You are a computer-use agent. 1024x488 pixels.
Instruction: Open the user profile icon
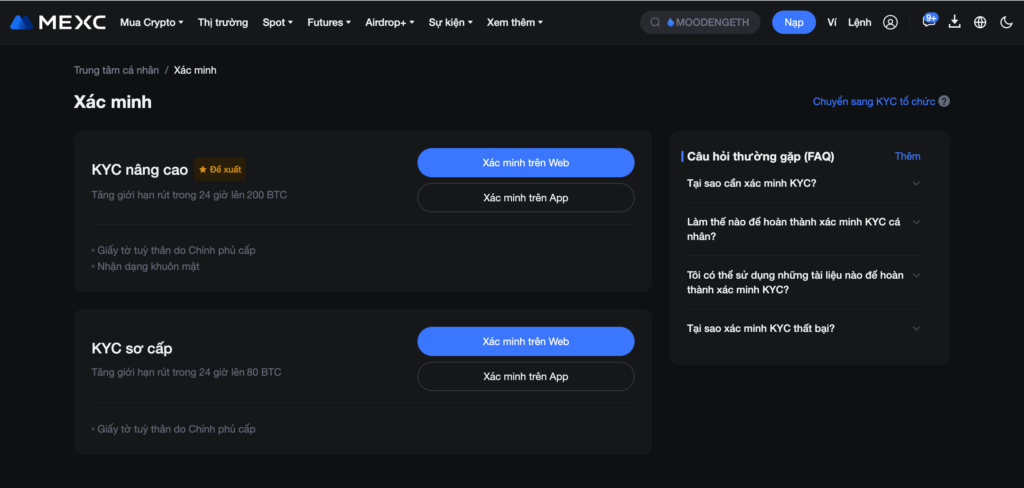tap(890, 22)
